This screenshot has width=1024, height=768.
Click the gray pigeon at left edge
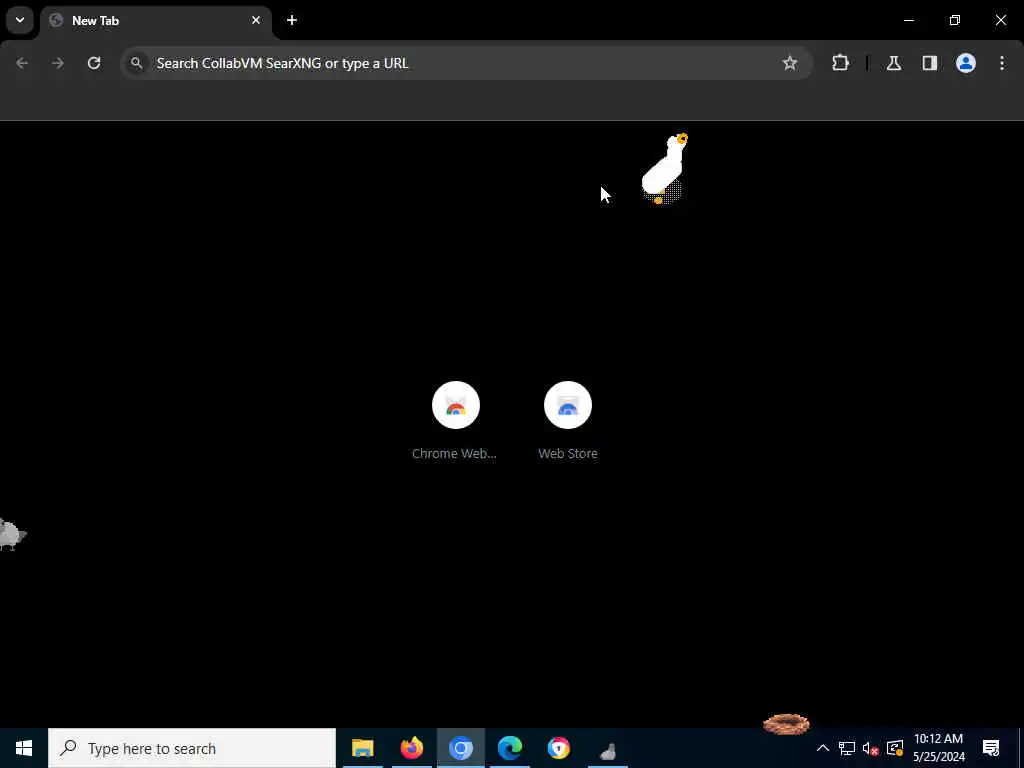tap(12, 535)
